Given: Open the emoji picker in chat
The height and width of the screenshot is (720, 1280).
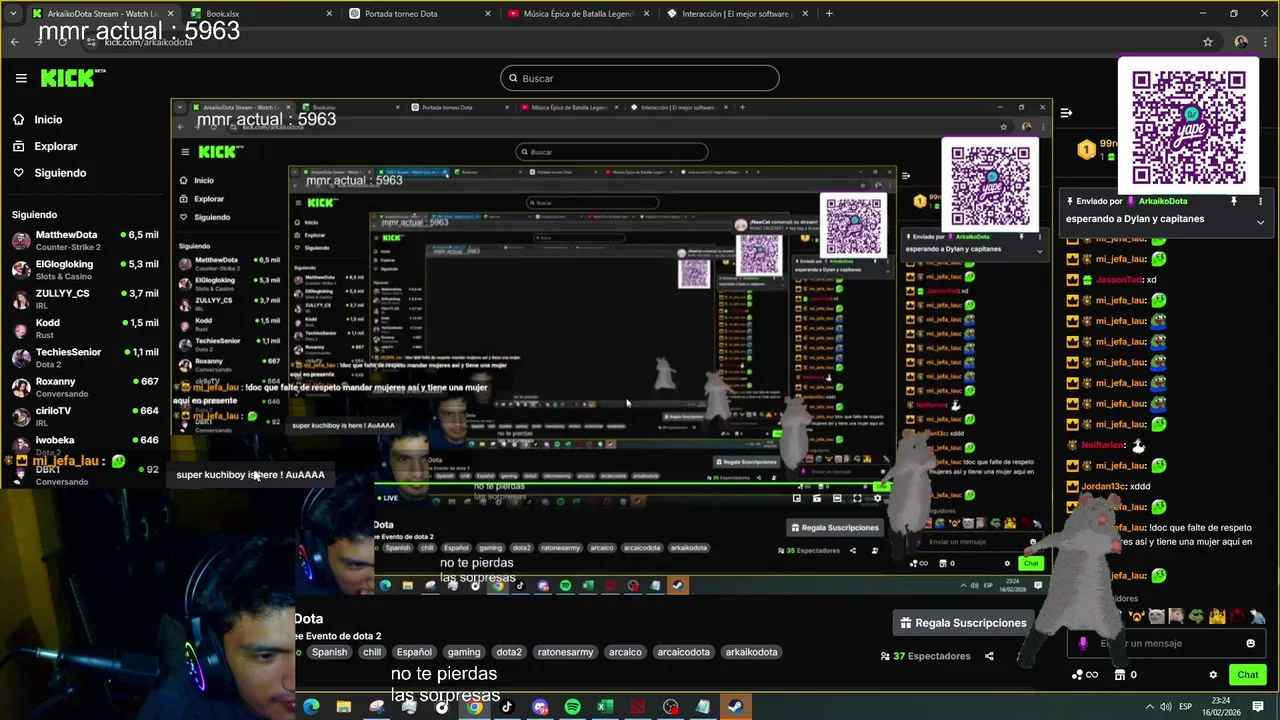Looking at the screenshot, I should (1250, 643).
